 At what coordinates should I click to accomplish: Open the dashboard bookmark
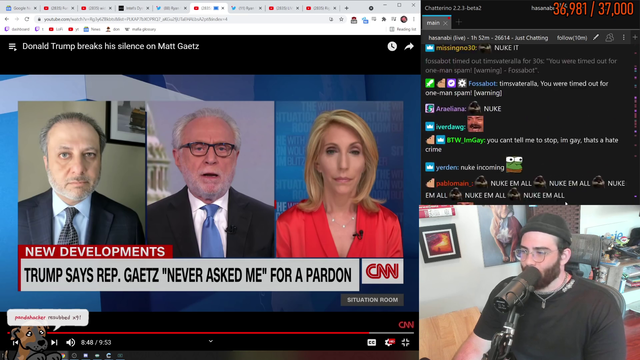pos(17,29)
